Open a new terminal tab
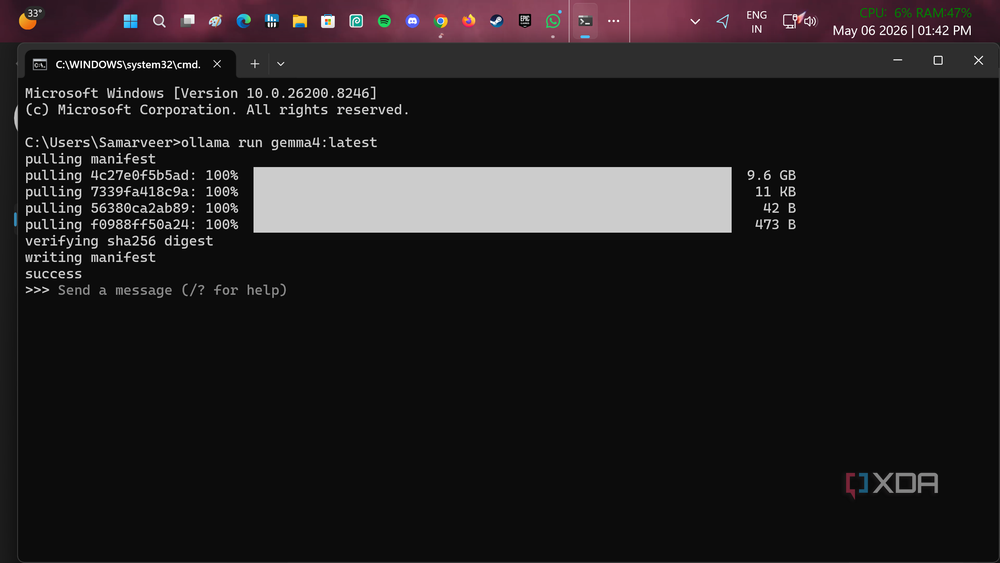Image resolution: width=1000 pixels, height=563 pixels. (254, 64)
